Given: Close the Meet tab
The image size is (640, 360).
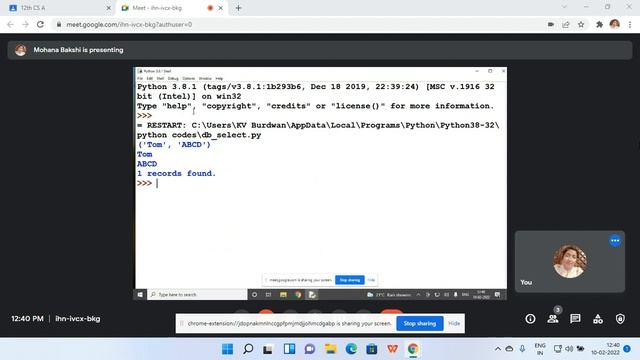Looking at the screenshot, I should coord(221,8).
